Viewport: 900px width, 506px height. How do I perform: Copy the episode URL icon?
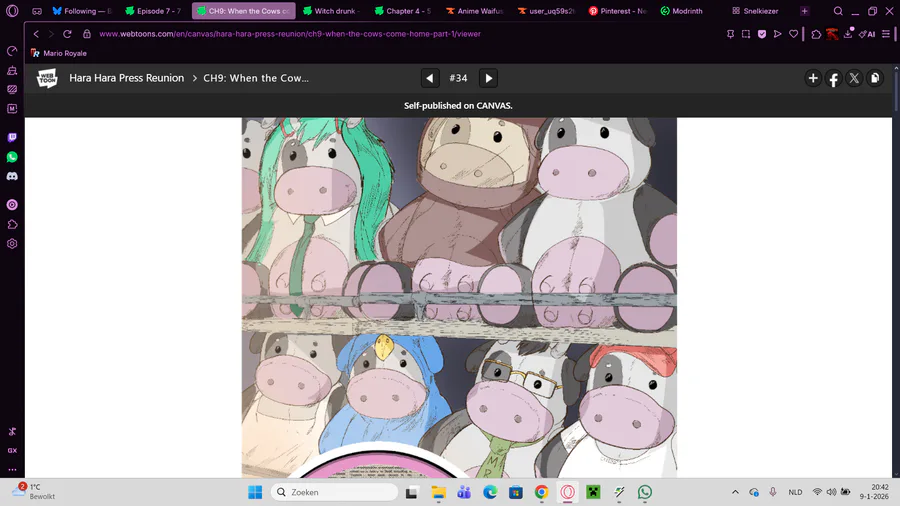tap(875, 78)
